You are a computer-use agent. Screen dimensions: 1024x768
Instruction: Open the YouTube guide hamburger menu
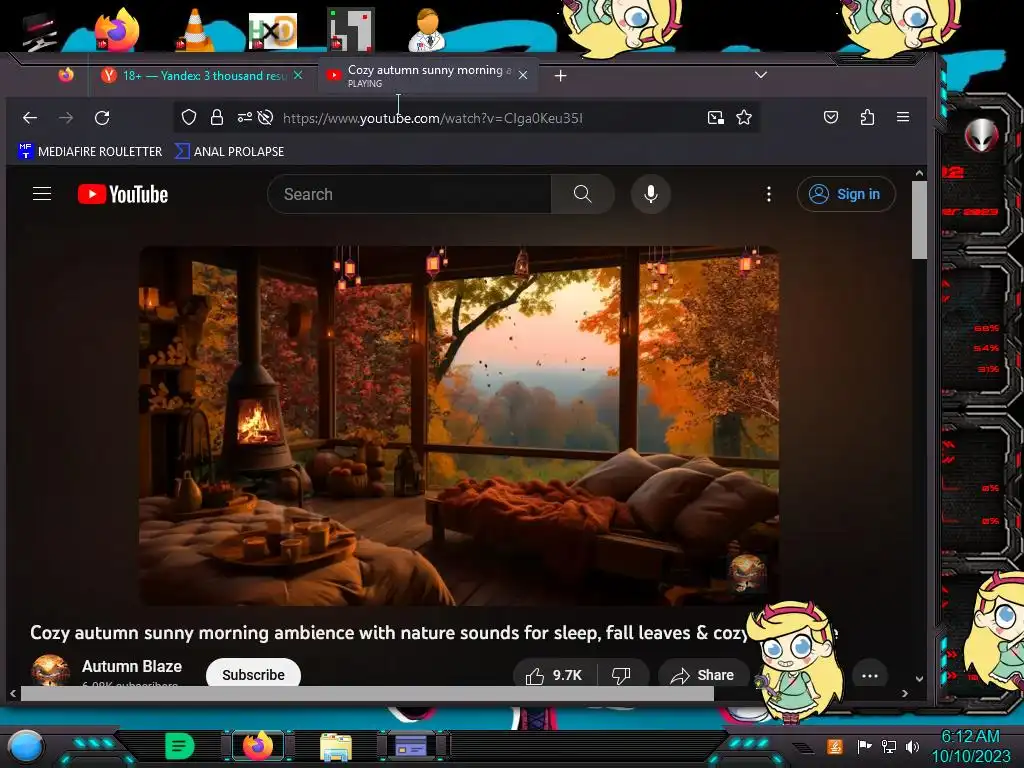(x=42, y=194)
